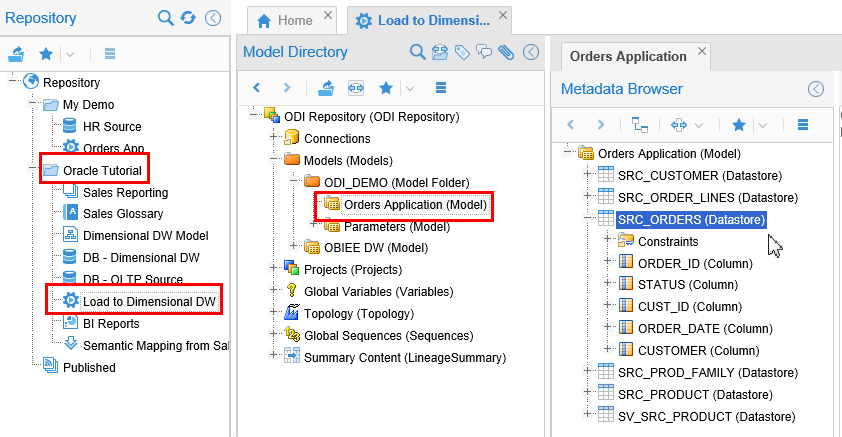The height and width of the screenshot is (437, 842).
Task: Open Load to Dimensional DW item
Action: point(149,302)
